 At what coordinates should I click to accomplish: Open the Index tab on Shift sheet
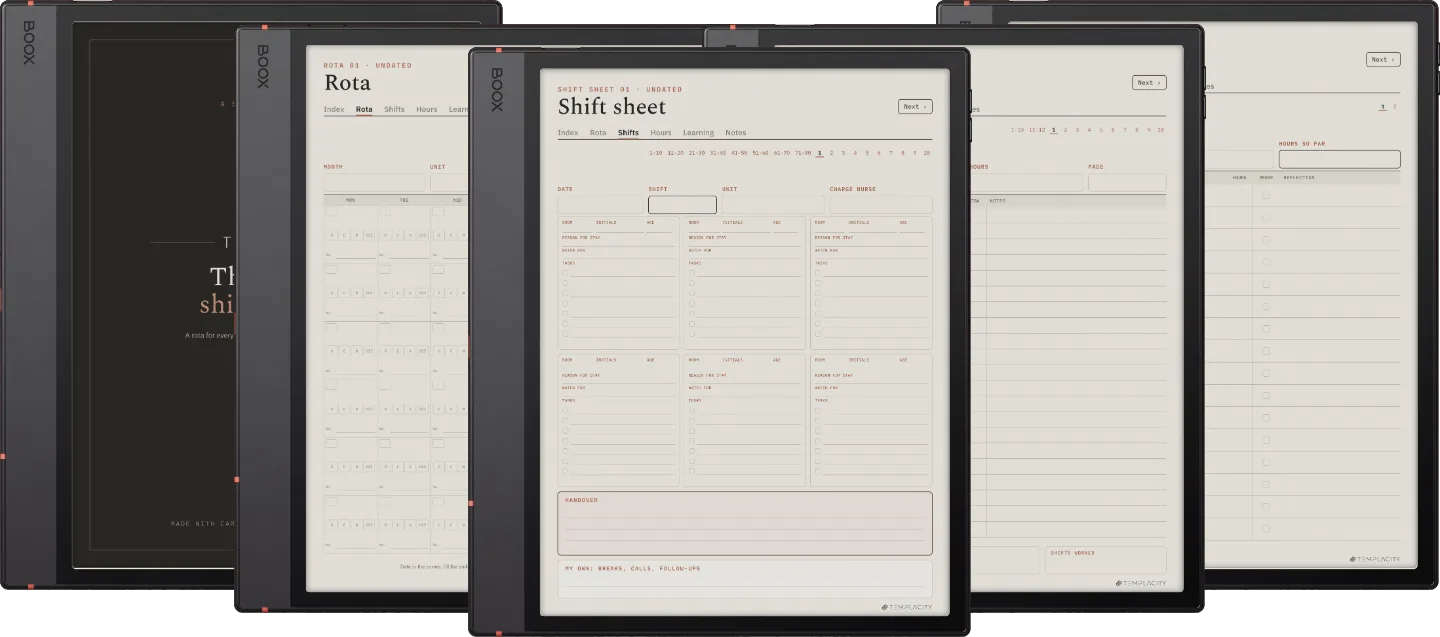tap(568, 133)
